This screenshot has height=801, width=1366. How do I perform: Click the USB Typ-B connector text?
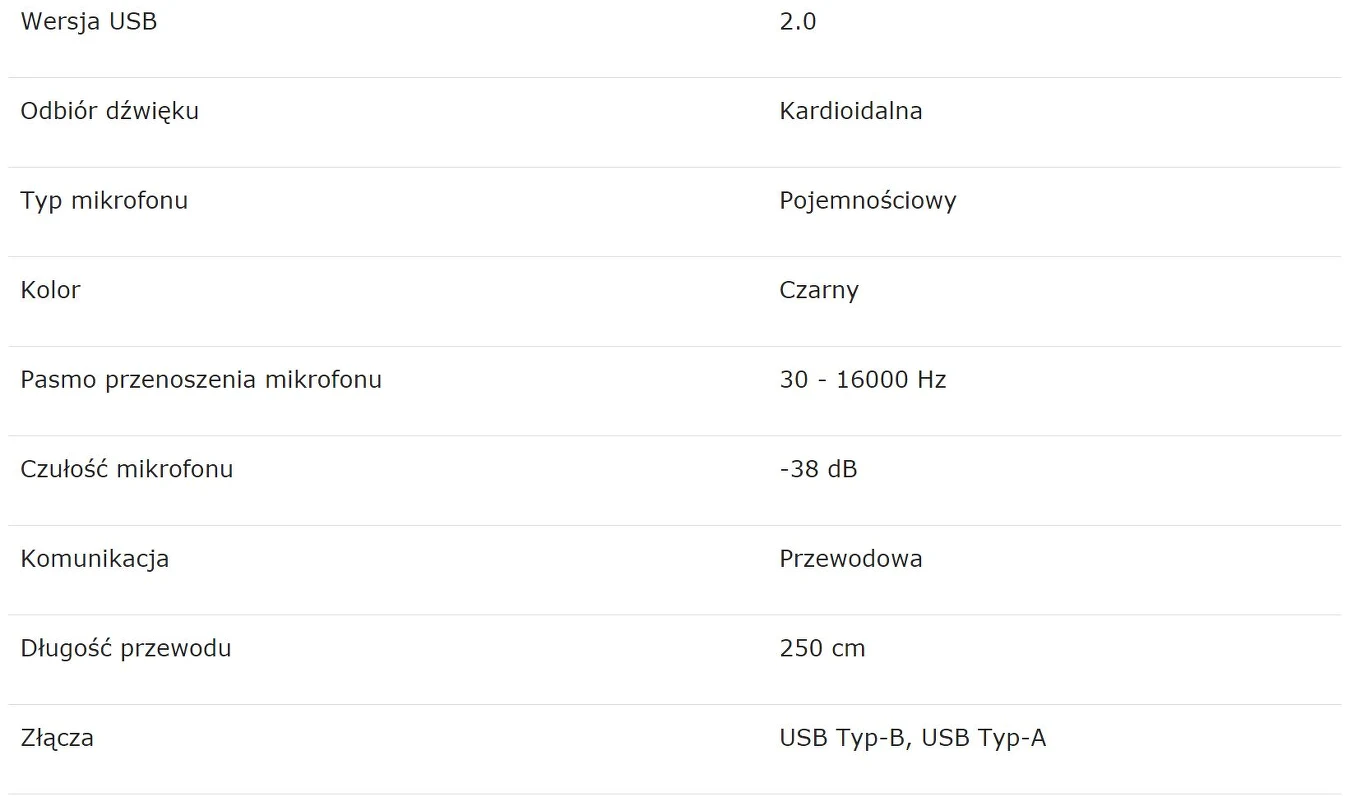point(843,738)
